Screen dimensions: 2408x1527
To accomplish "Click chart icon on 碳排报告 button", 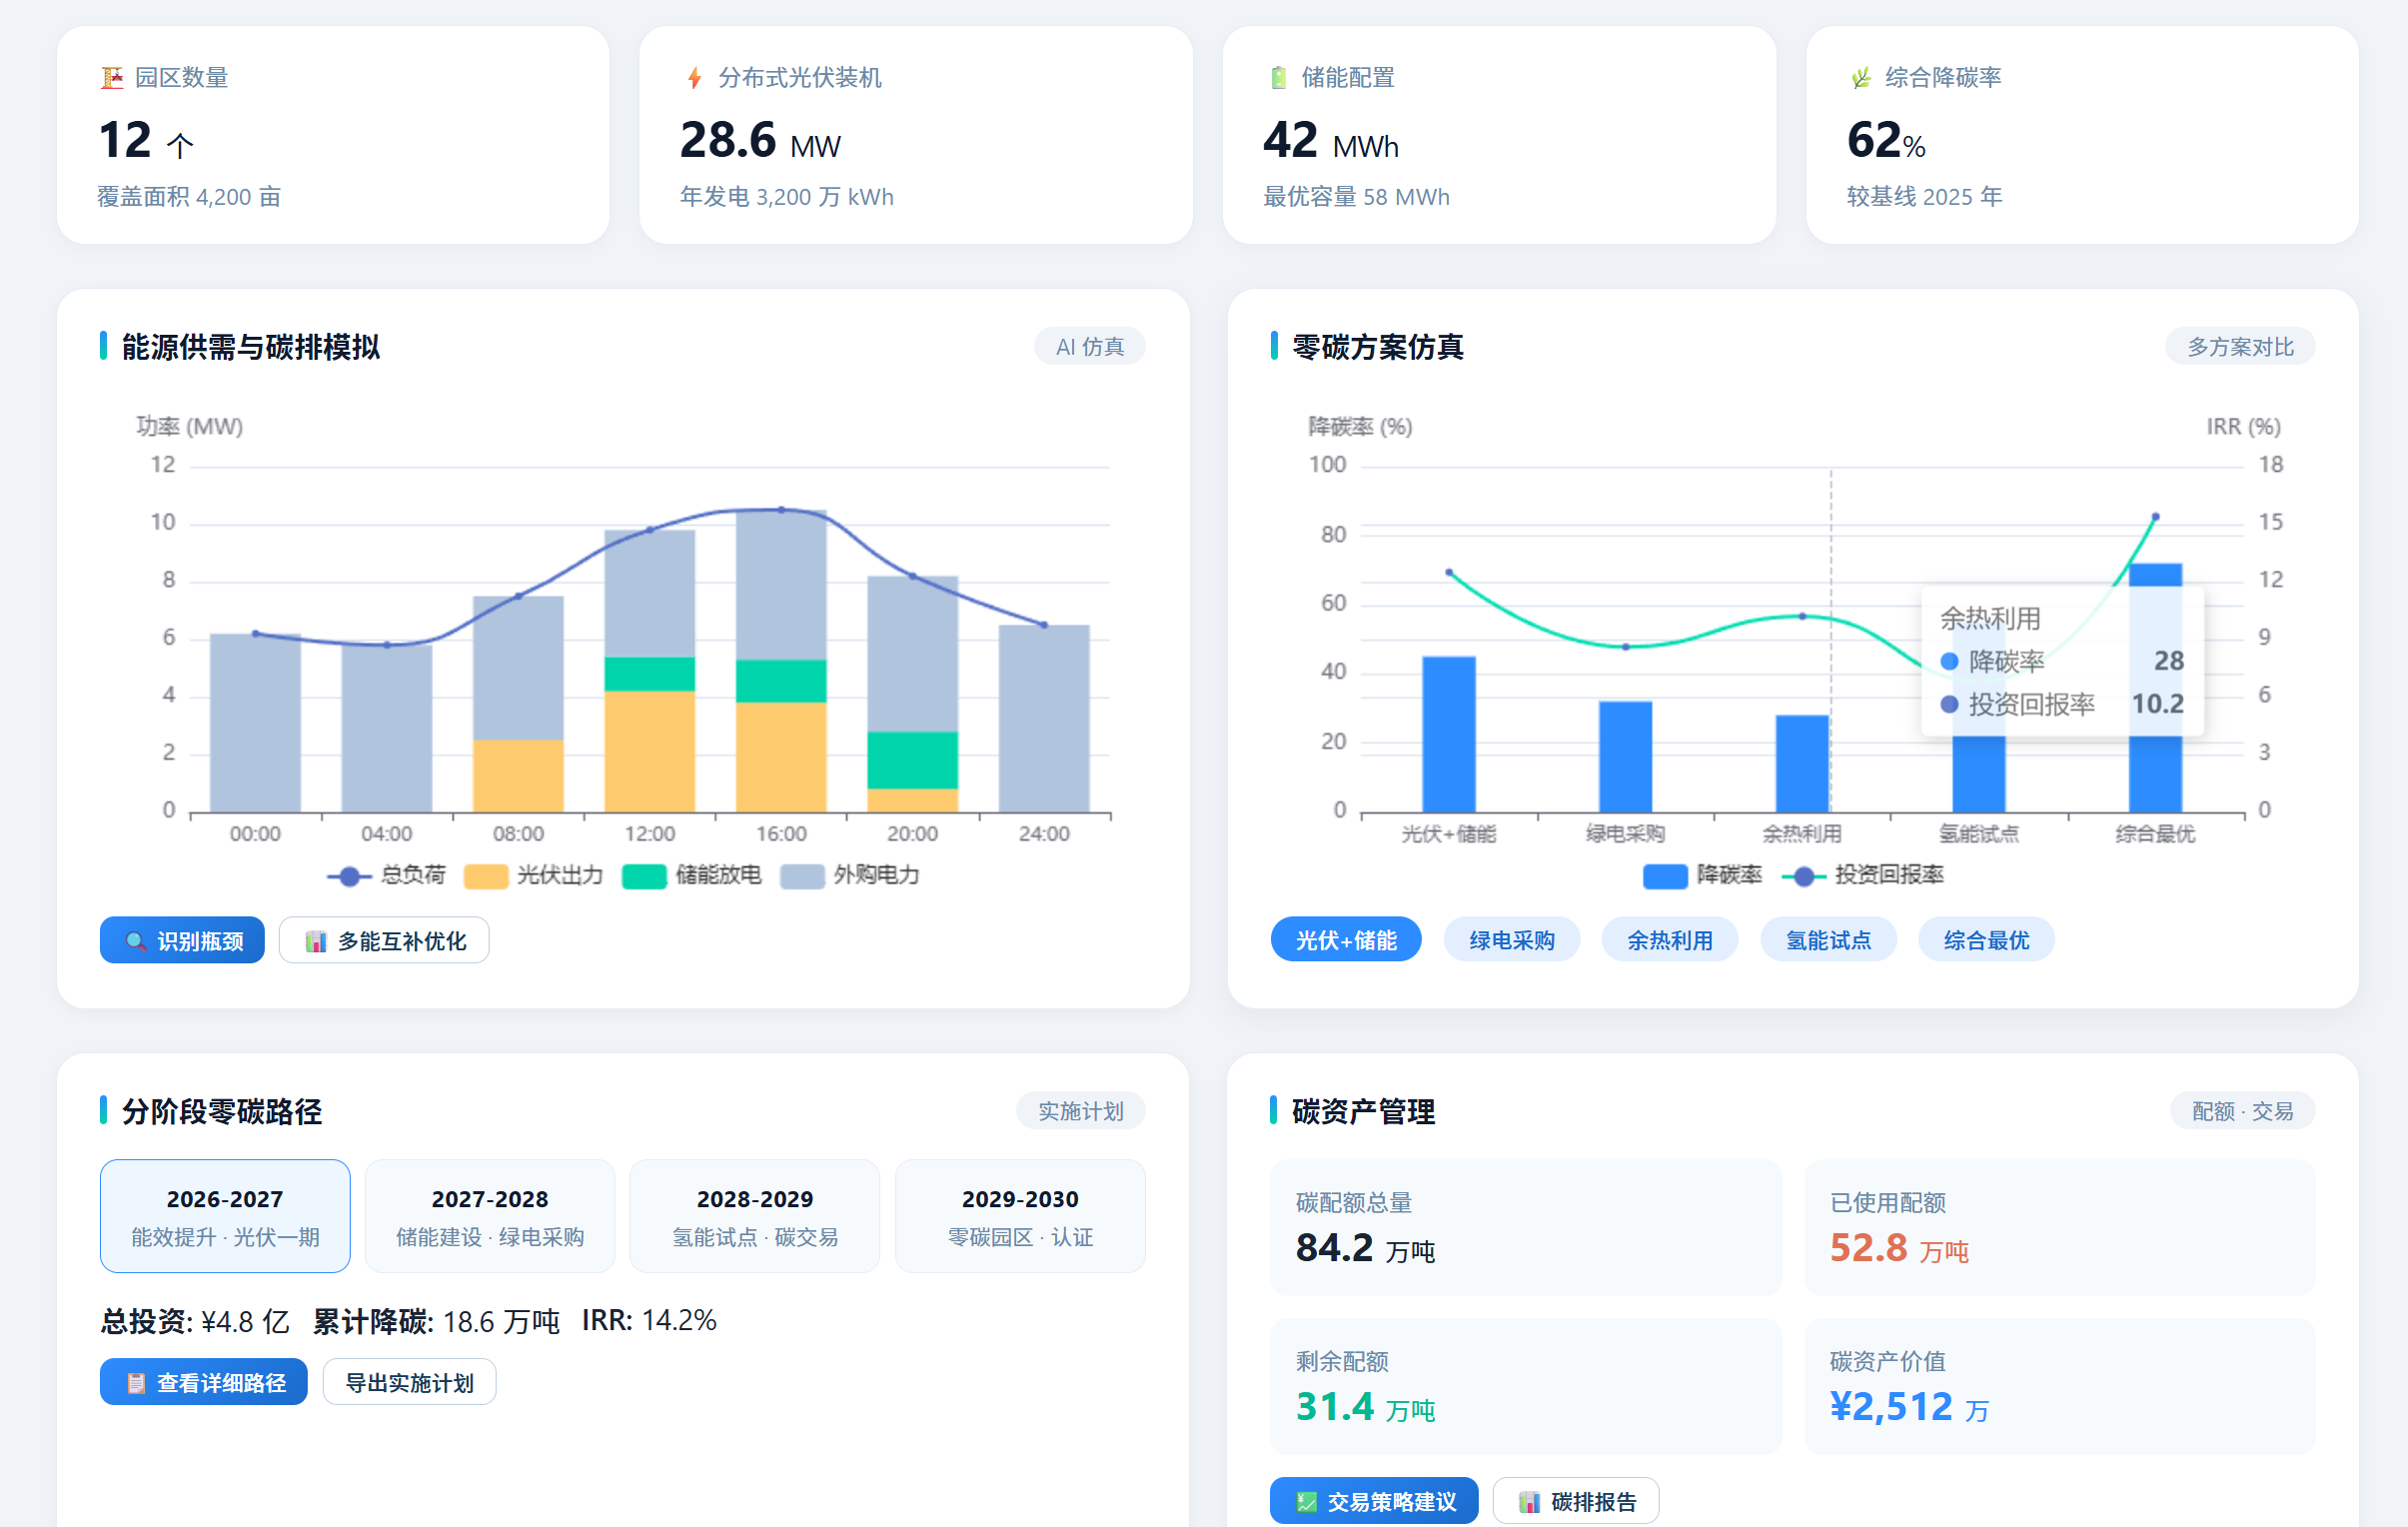I will [x=1529, y=1502].
